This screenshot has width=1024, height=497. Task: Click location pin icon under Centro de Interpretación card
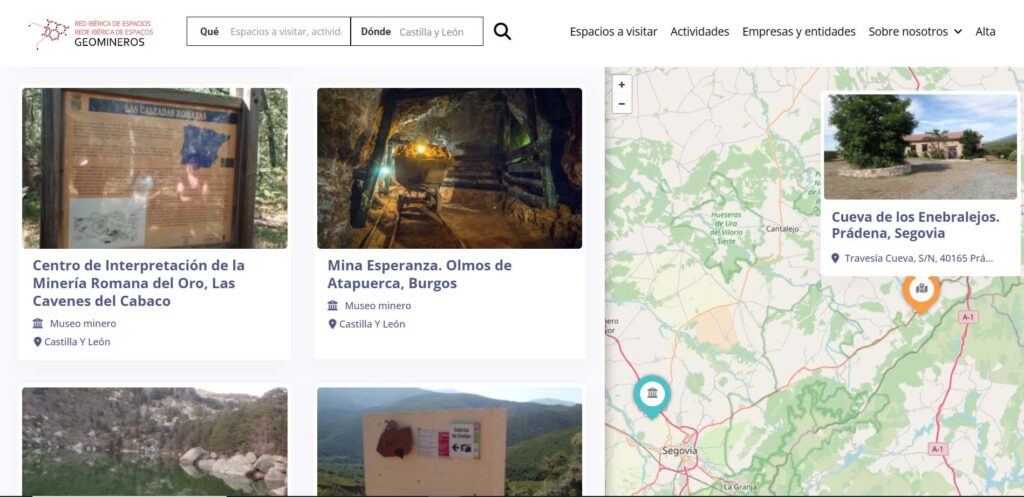point(38,342)
